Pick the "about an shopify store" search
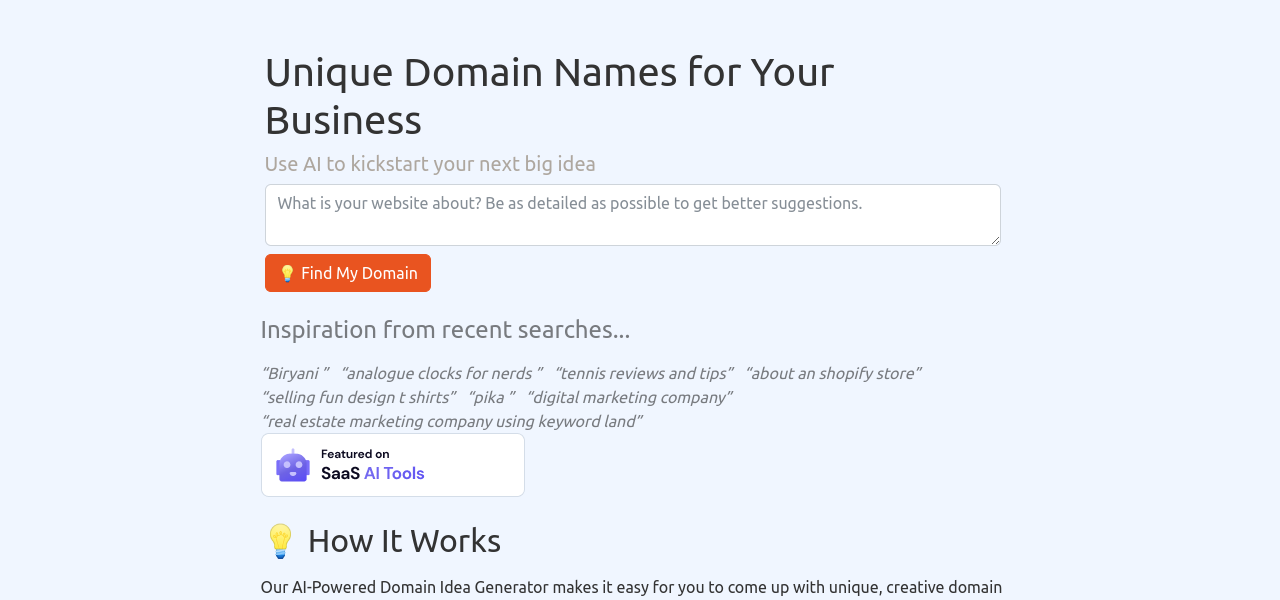Image resolution: width=1280 pixels, height=600 pixels. (x=832, y=373)
